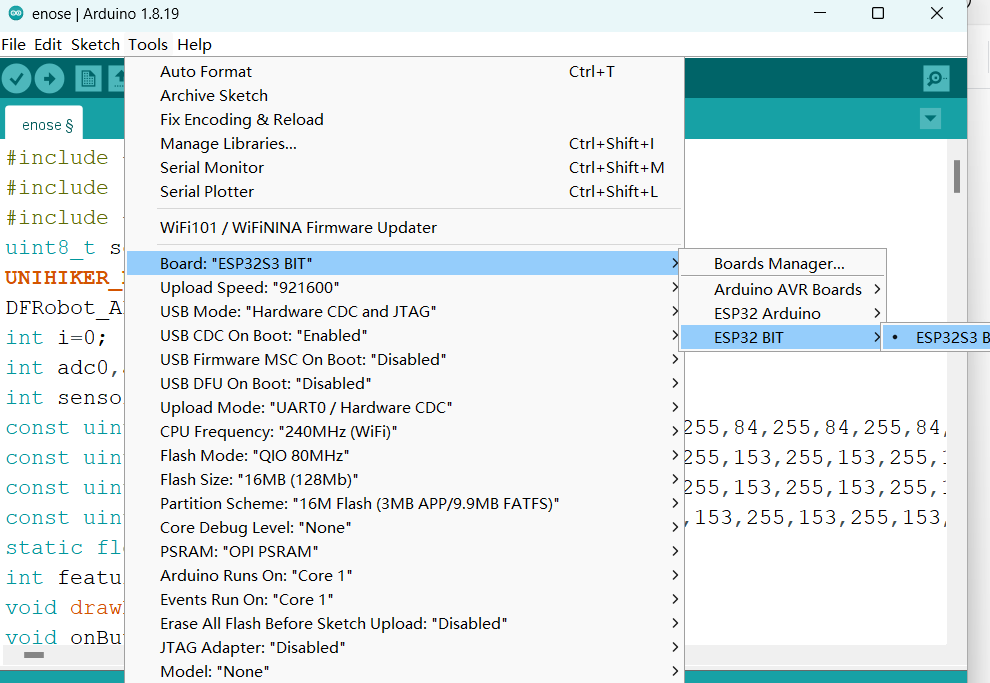Expand CPU Frequency: "240MHz (WiFi)"
This screenshot has width=990, height=683.
coord(405,431)
